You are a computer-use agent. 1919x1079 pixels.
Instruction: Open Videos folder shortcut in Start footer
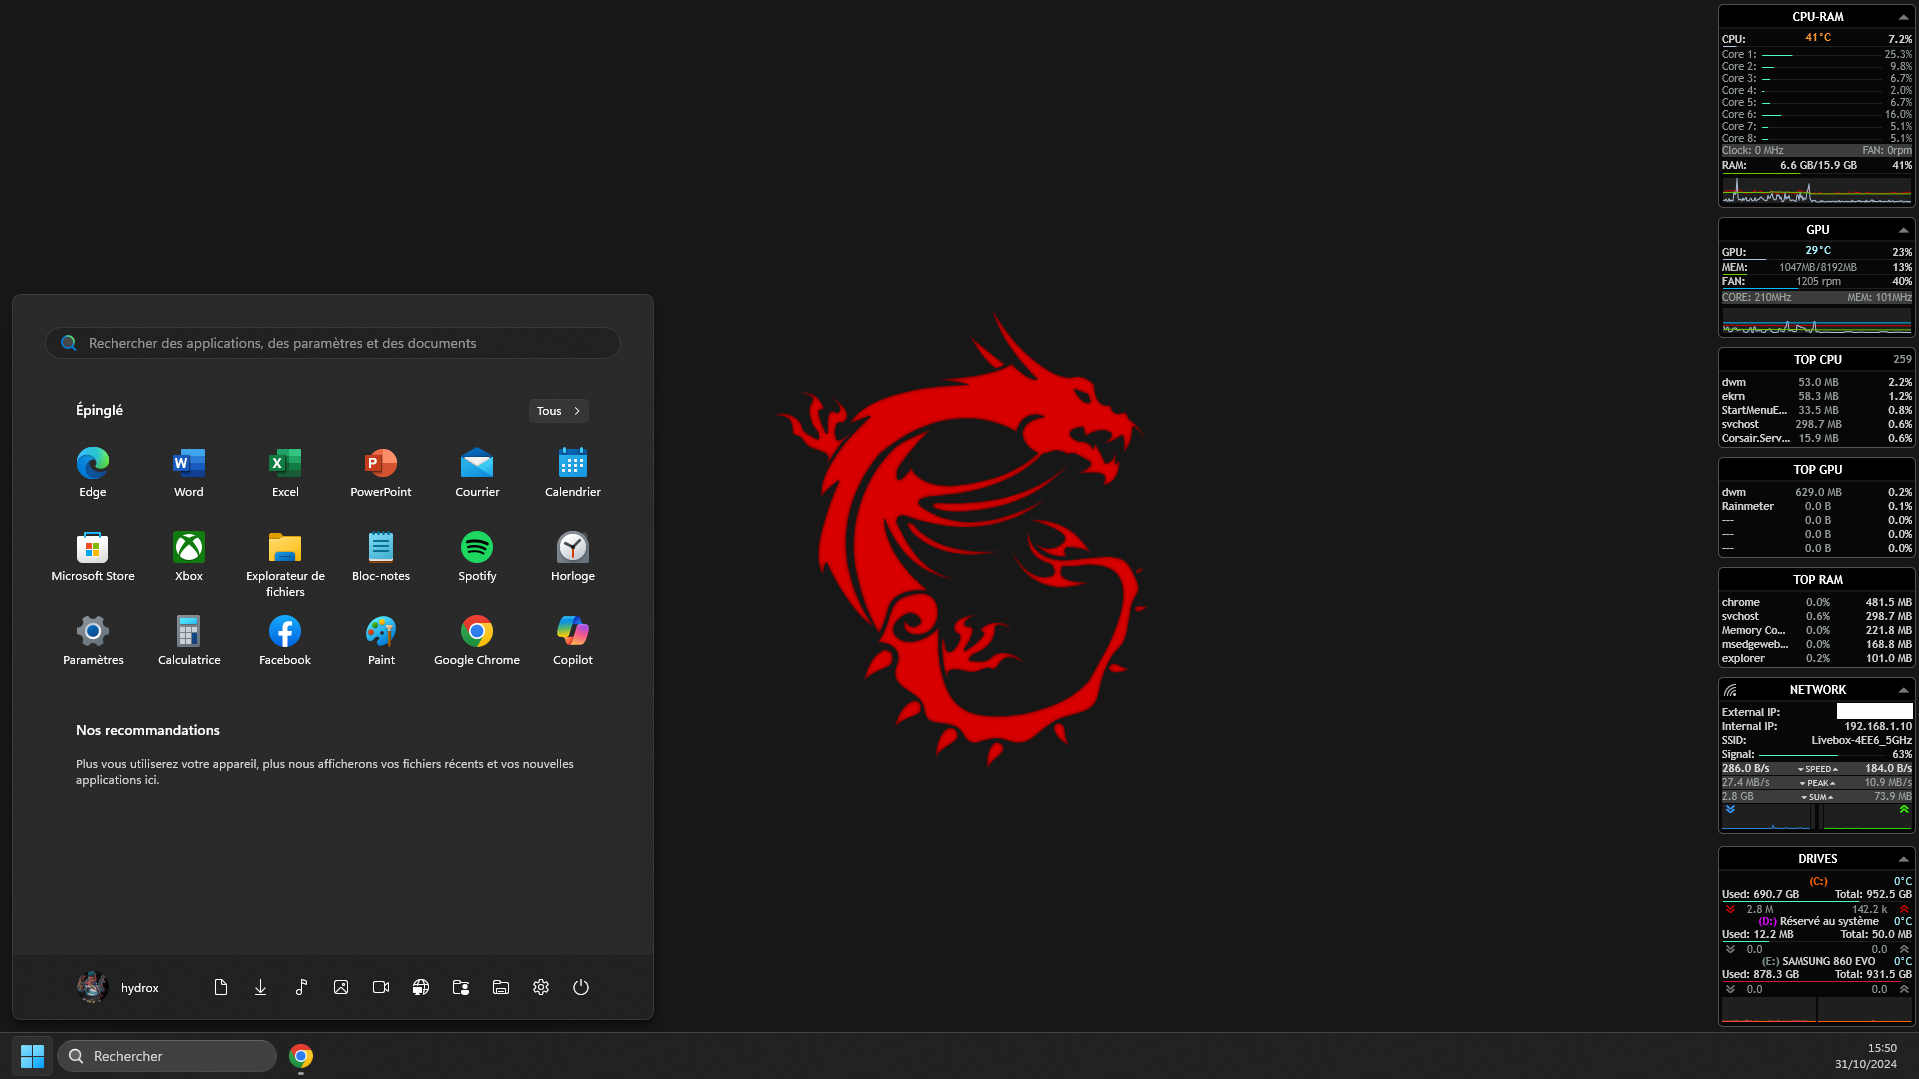(x=381, y=987)
